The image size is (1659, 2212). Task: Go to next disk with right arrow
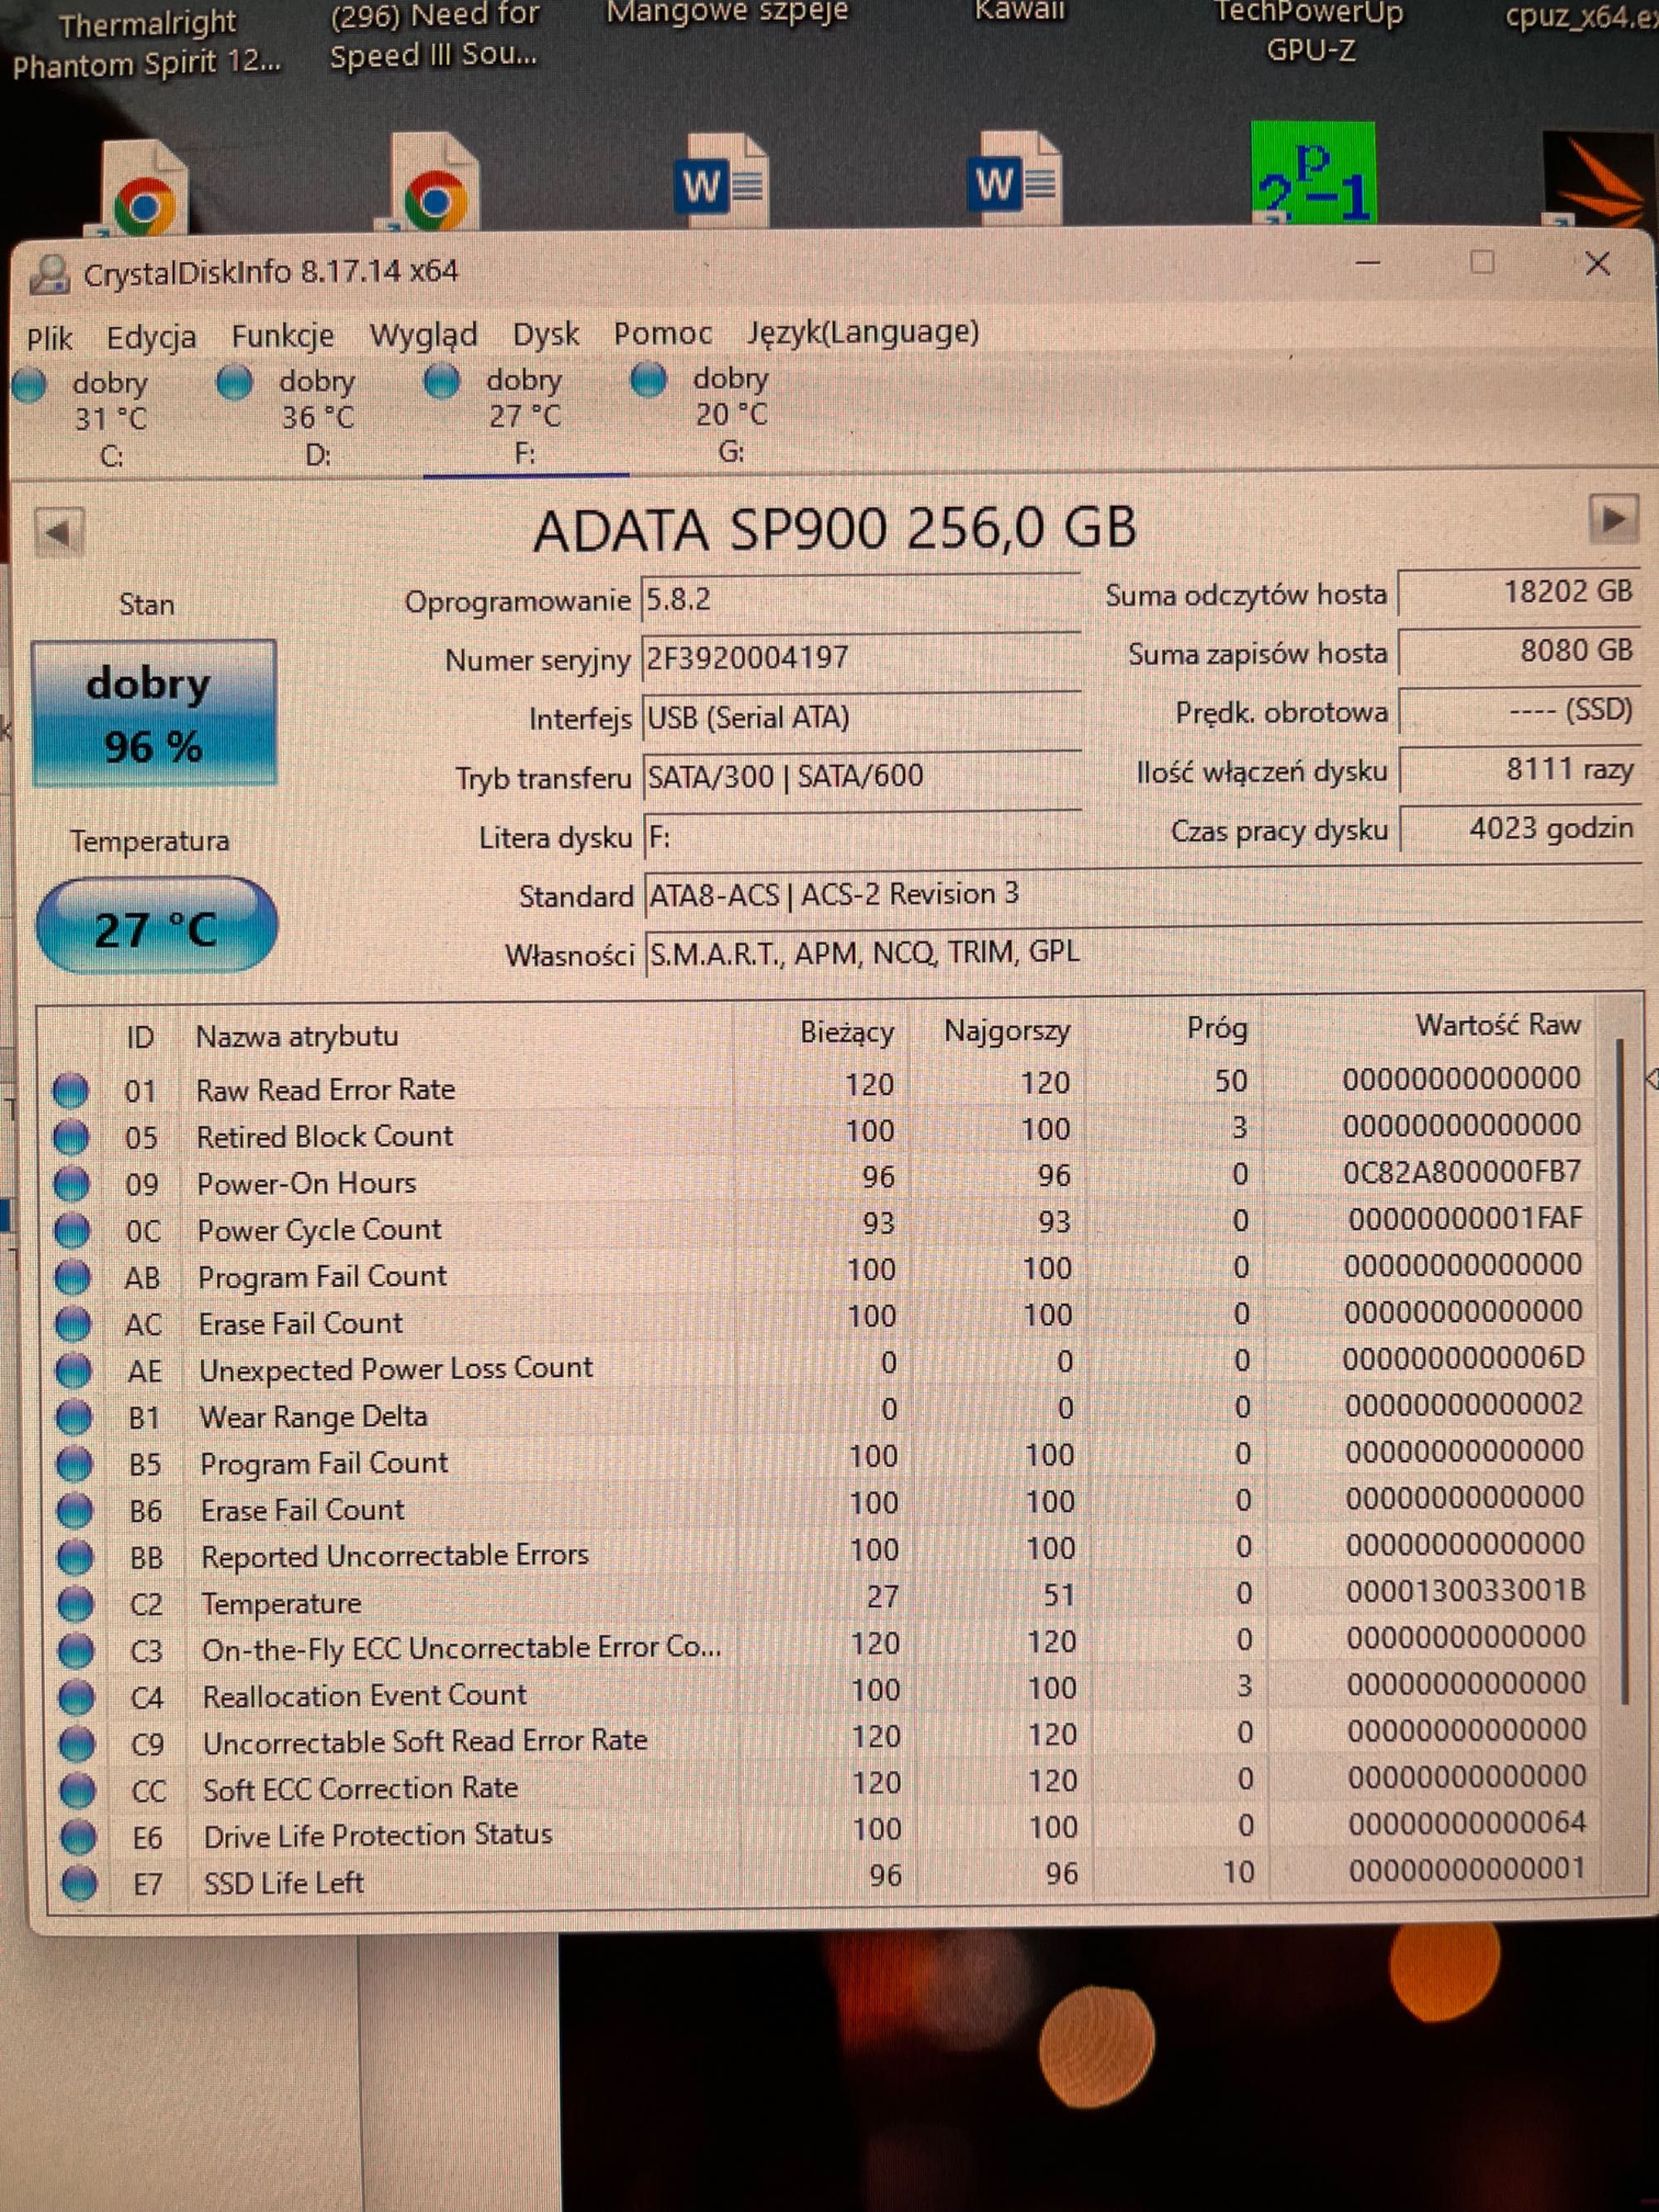pos(1613,519)
